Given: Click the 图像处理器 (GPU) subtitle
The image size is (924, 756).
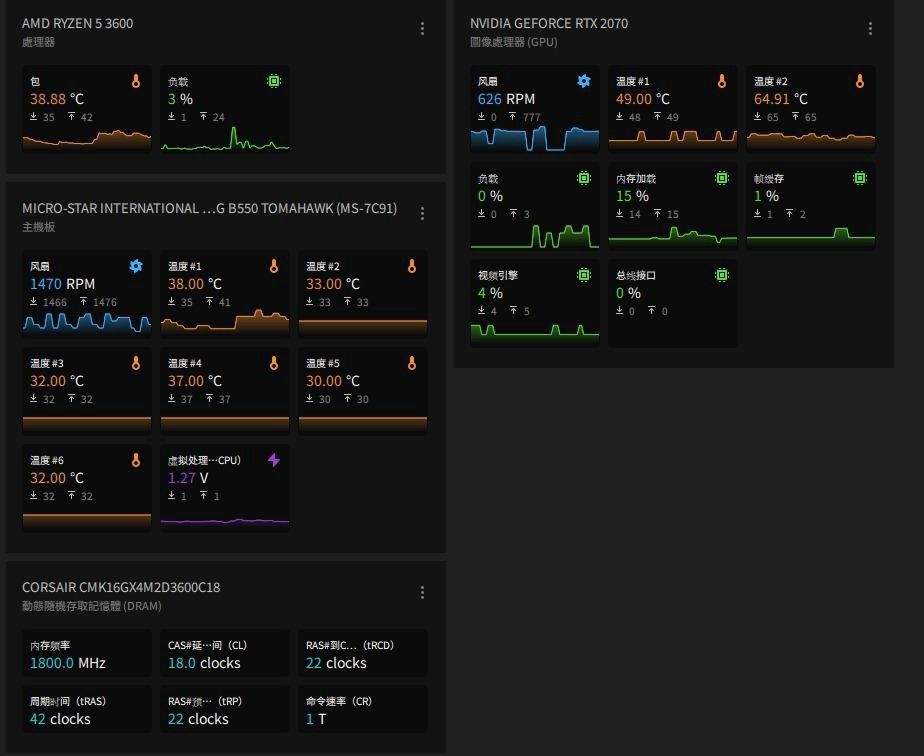Looking at the screenshot, I should click(x=513, y=42).
